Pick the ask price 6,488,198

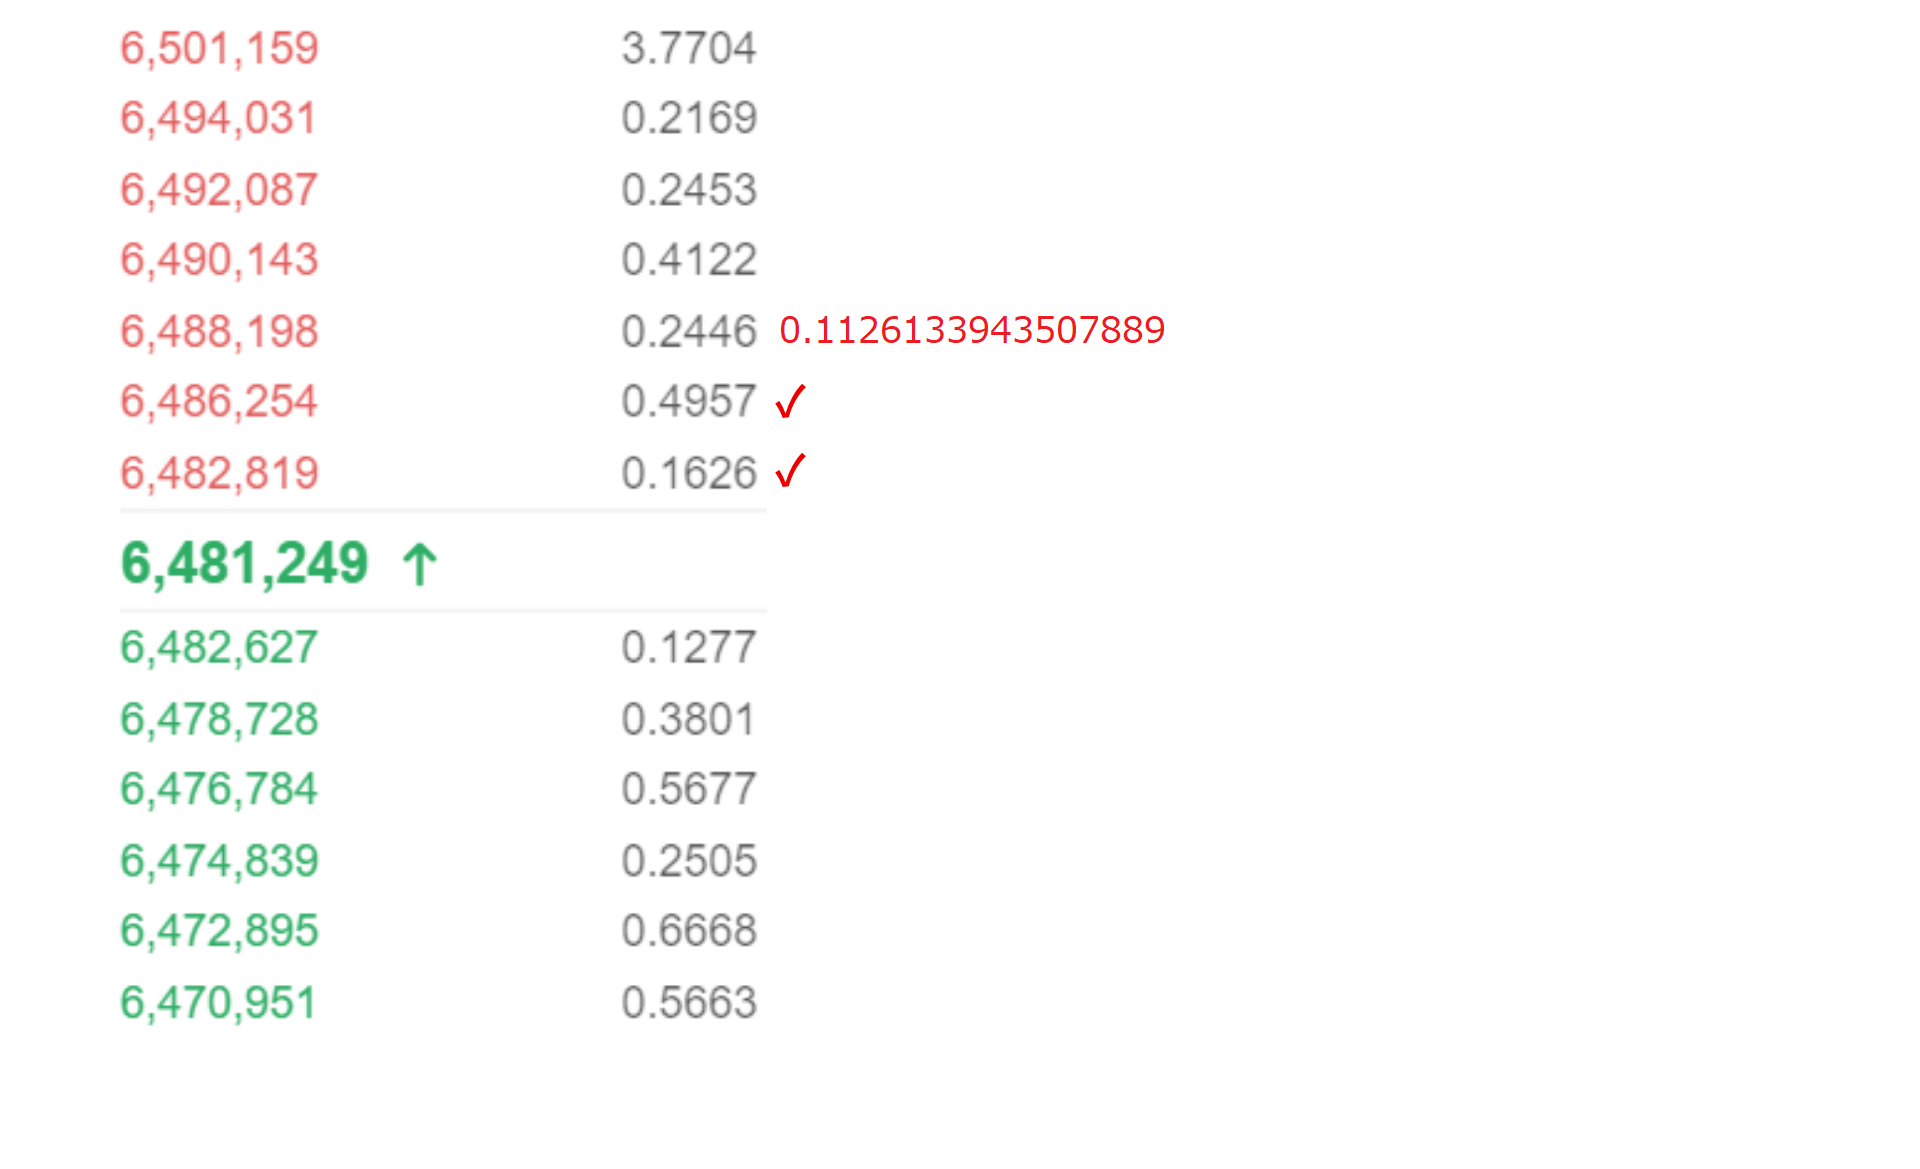point(219,332)
